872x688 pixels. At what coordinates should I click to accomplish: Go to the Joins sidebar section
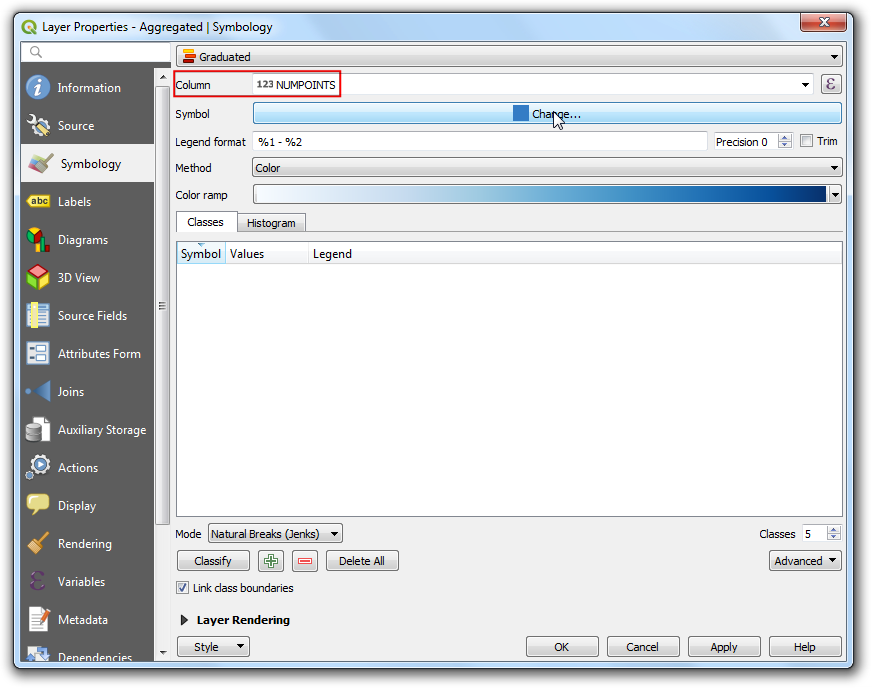[70, 392]
